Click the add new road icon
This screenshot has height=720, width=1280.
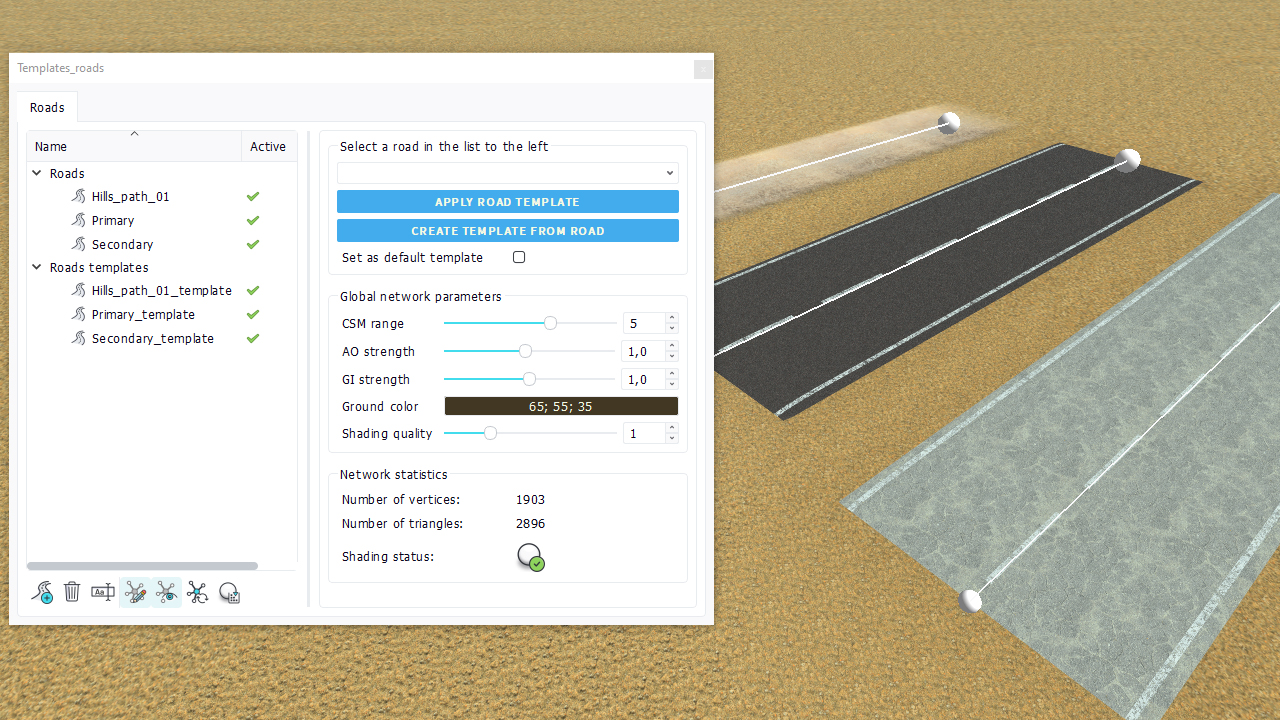(x=42, y=593)
